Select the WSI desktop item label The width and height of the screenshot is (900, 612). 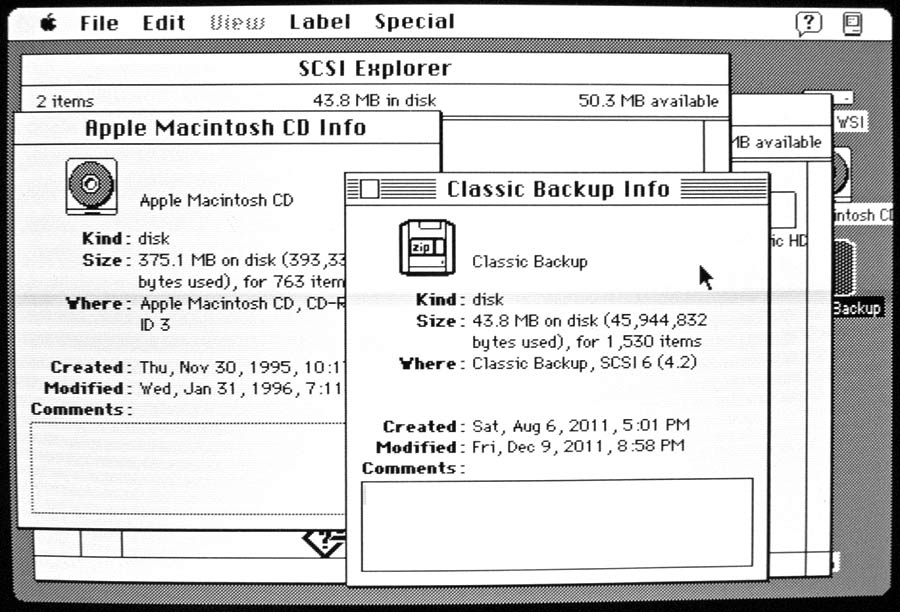850,122
